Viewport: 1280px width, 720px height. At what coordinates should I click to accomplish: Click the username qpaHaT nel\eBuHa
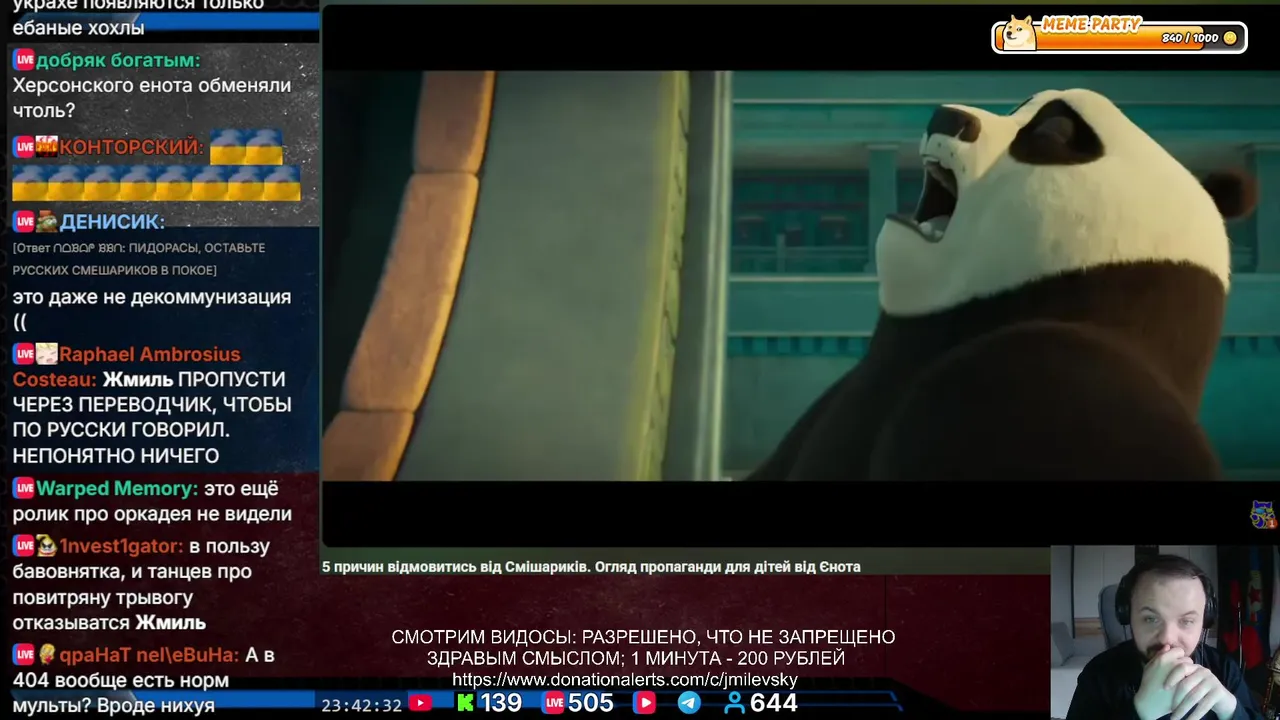pyautogui.click(x=148, y=655)
